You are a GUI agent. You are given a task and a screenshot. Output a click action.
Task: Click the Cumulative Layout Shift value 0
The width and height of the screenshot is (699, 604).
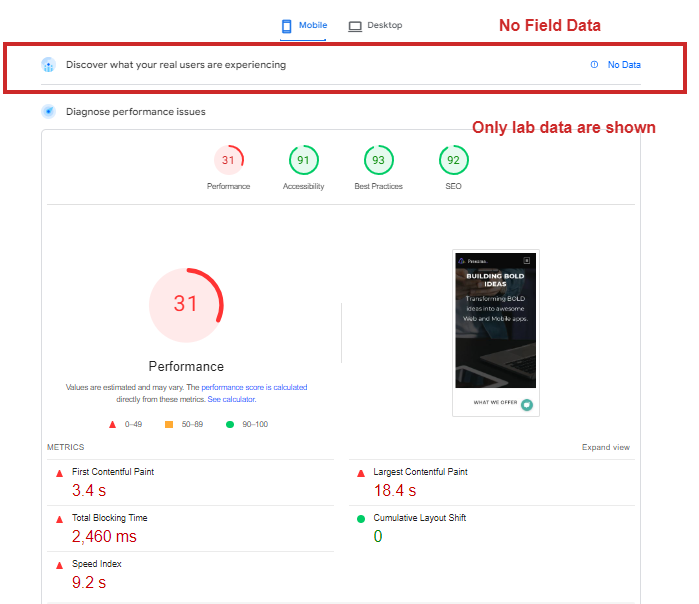378,536
